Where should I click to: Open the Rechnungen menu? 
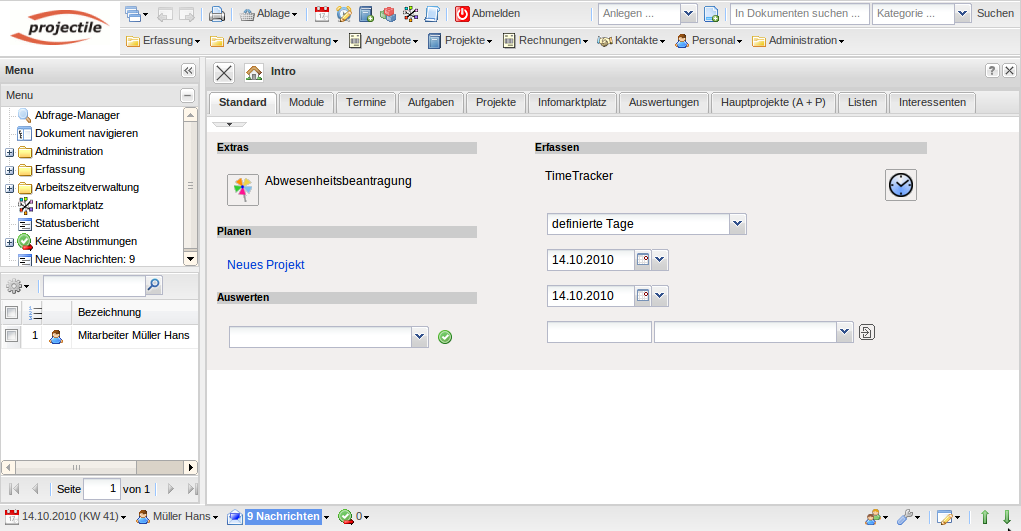pyautogui.click(x=546, y=41)
